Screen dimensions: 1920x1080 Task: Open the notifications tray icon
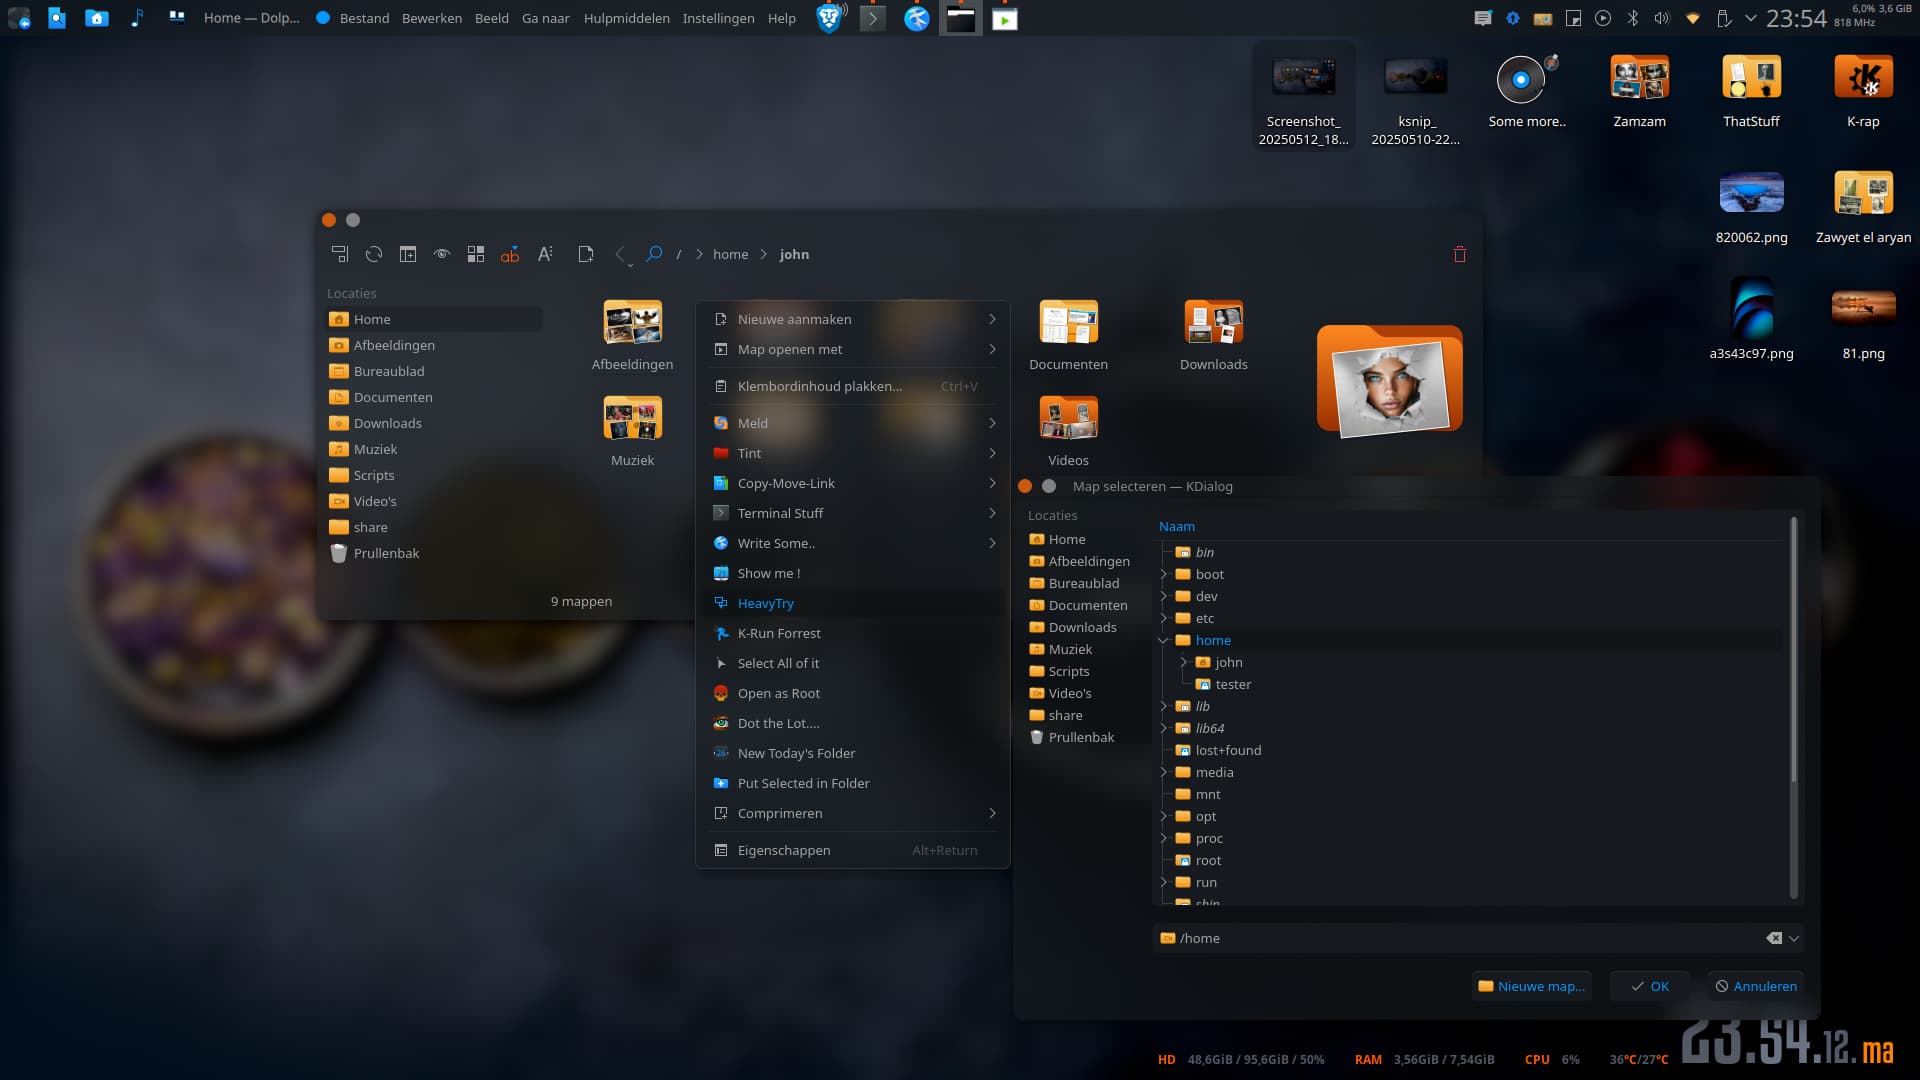click(x=1483, y=18)
